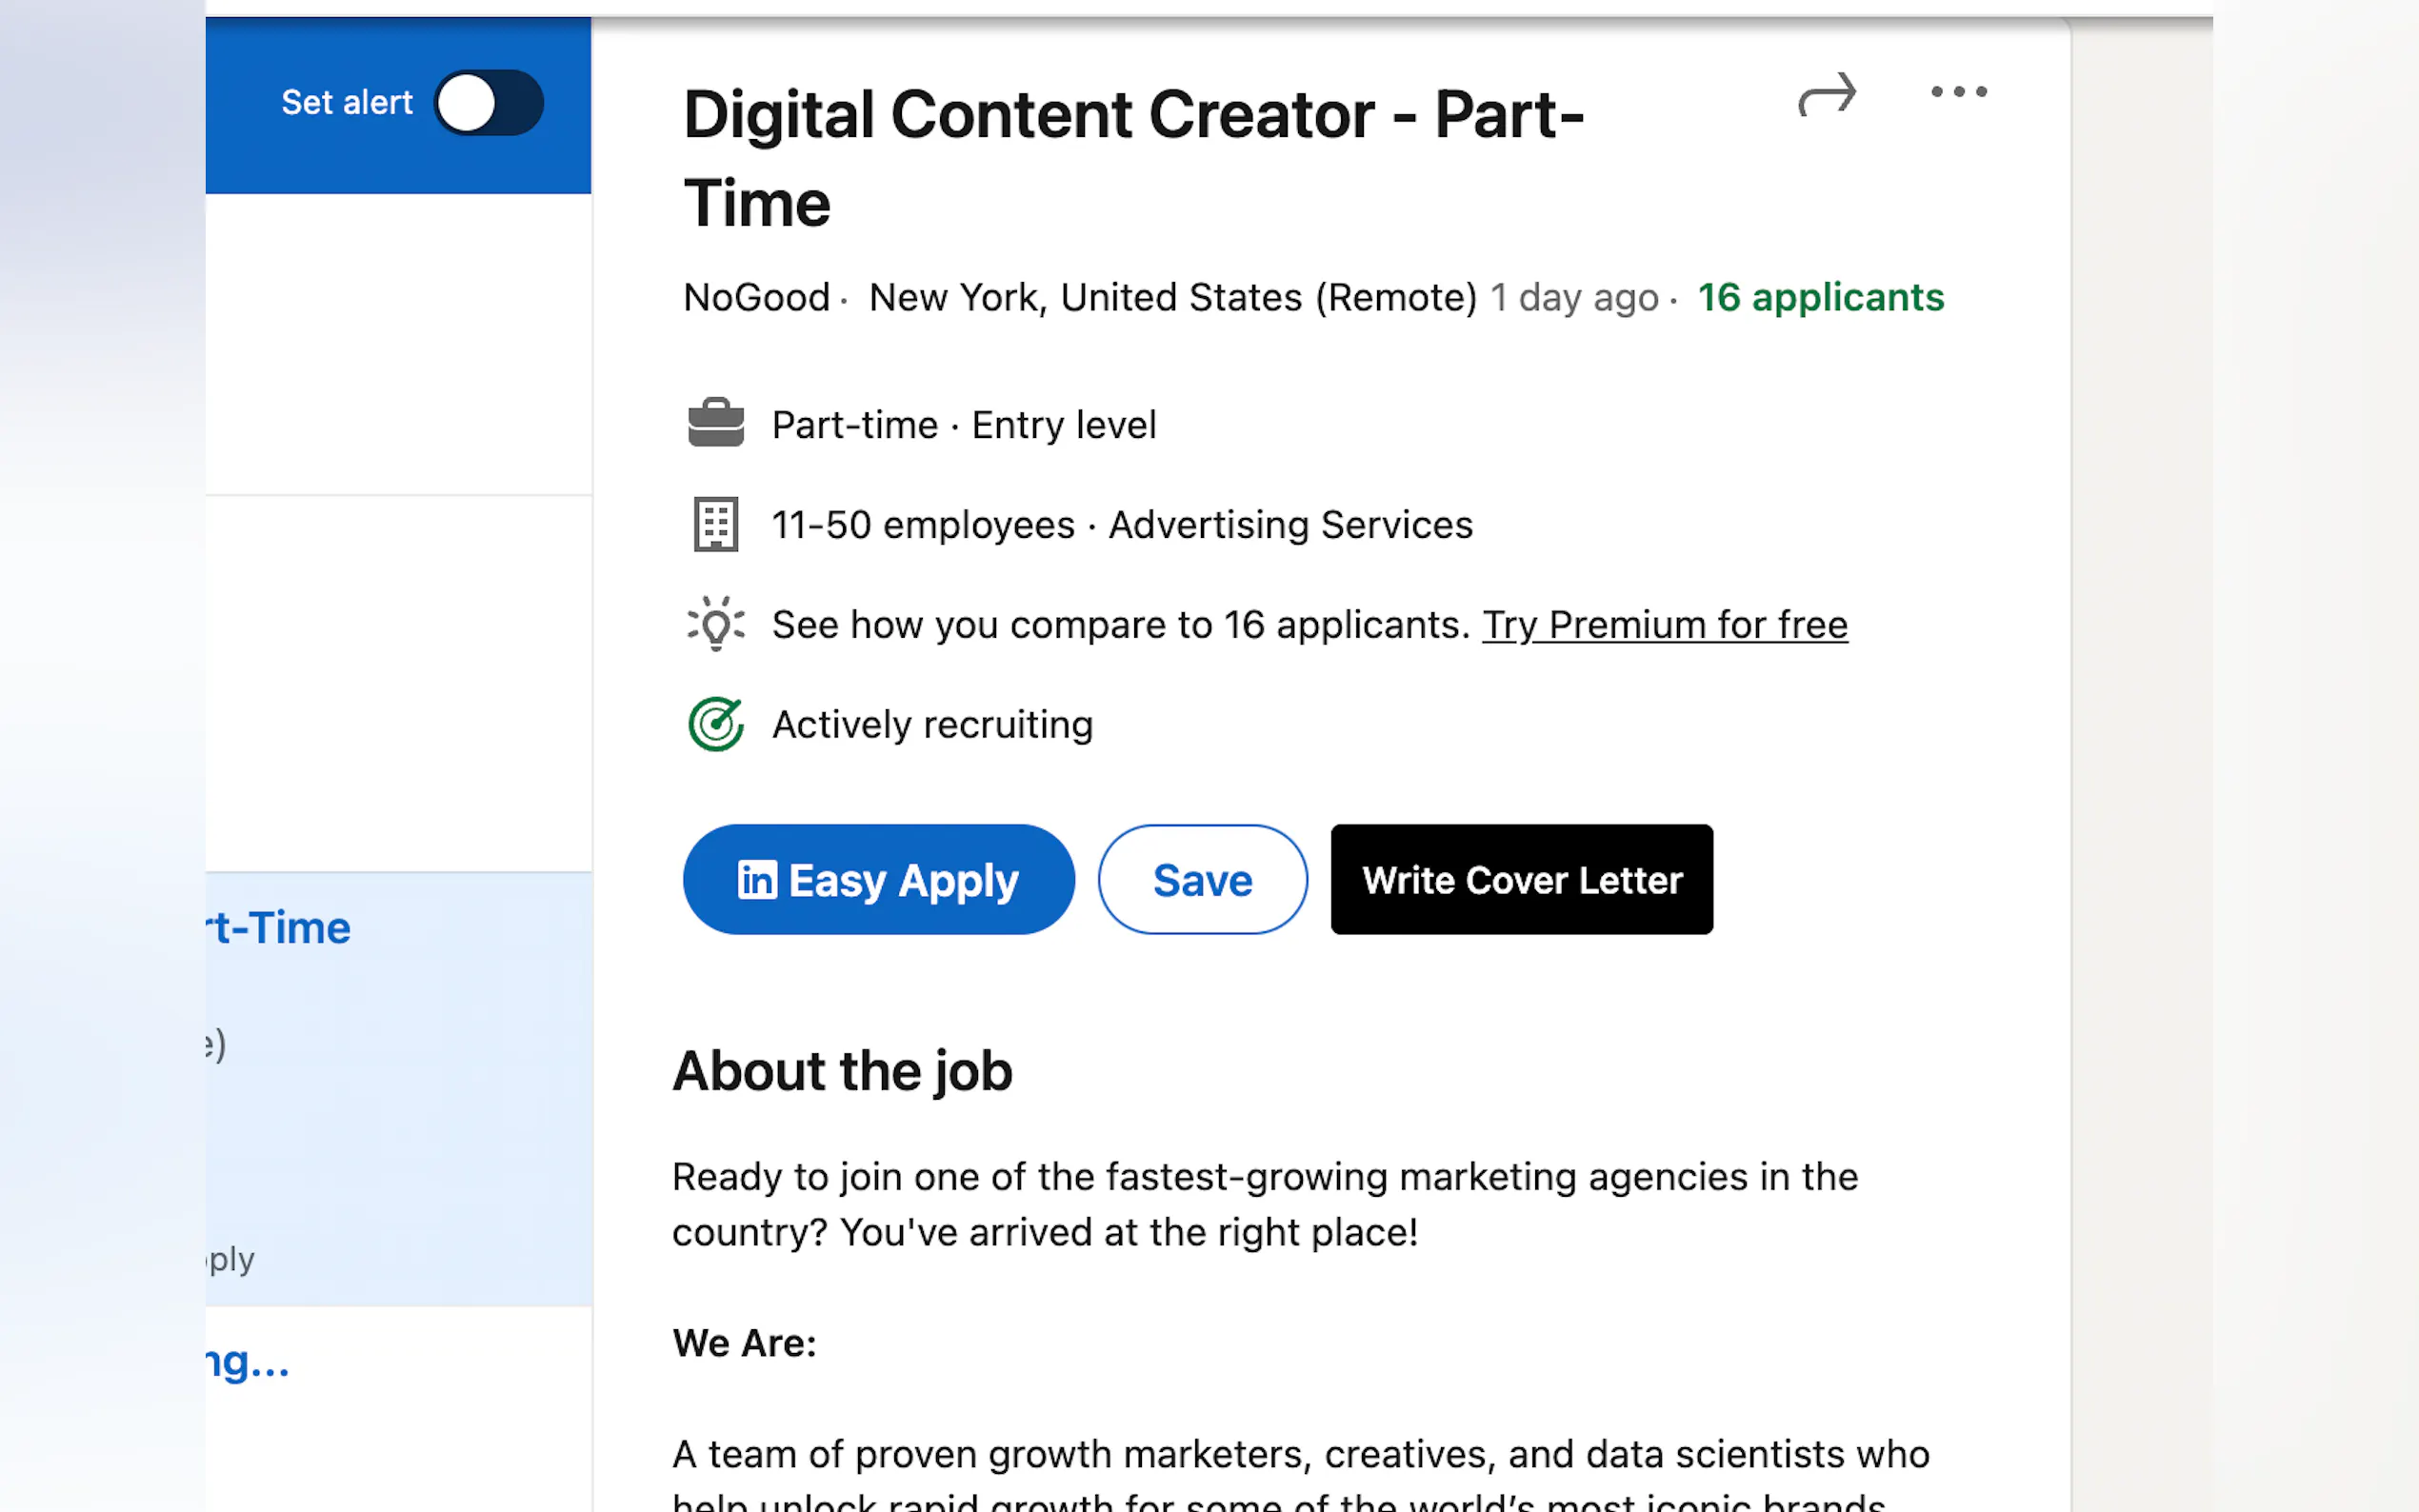Click the Set alert label text
Screen dimensions: 2419x1512
pyautogui.click(x=346, y=102)
